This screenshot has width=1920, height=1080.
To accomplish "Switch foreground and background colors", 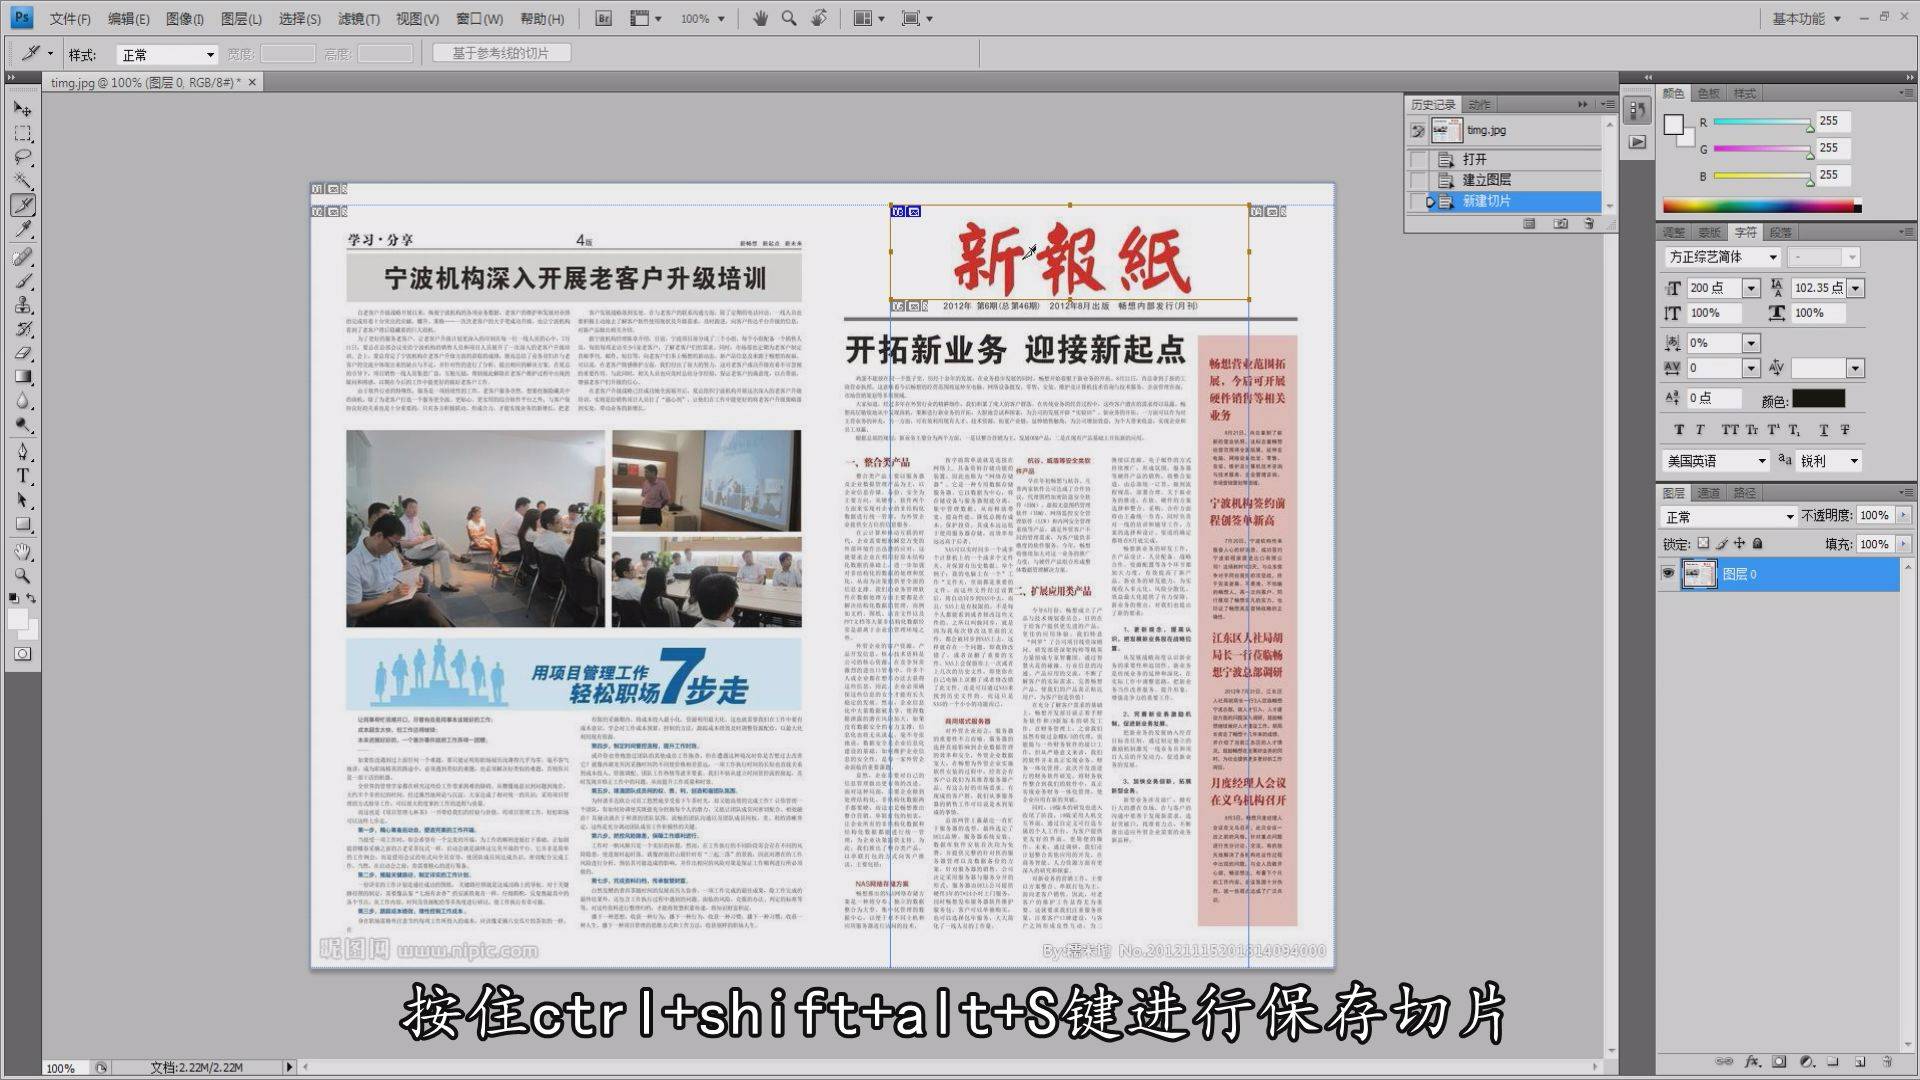I will click(x=32, y=598).
